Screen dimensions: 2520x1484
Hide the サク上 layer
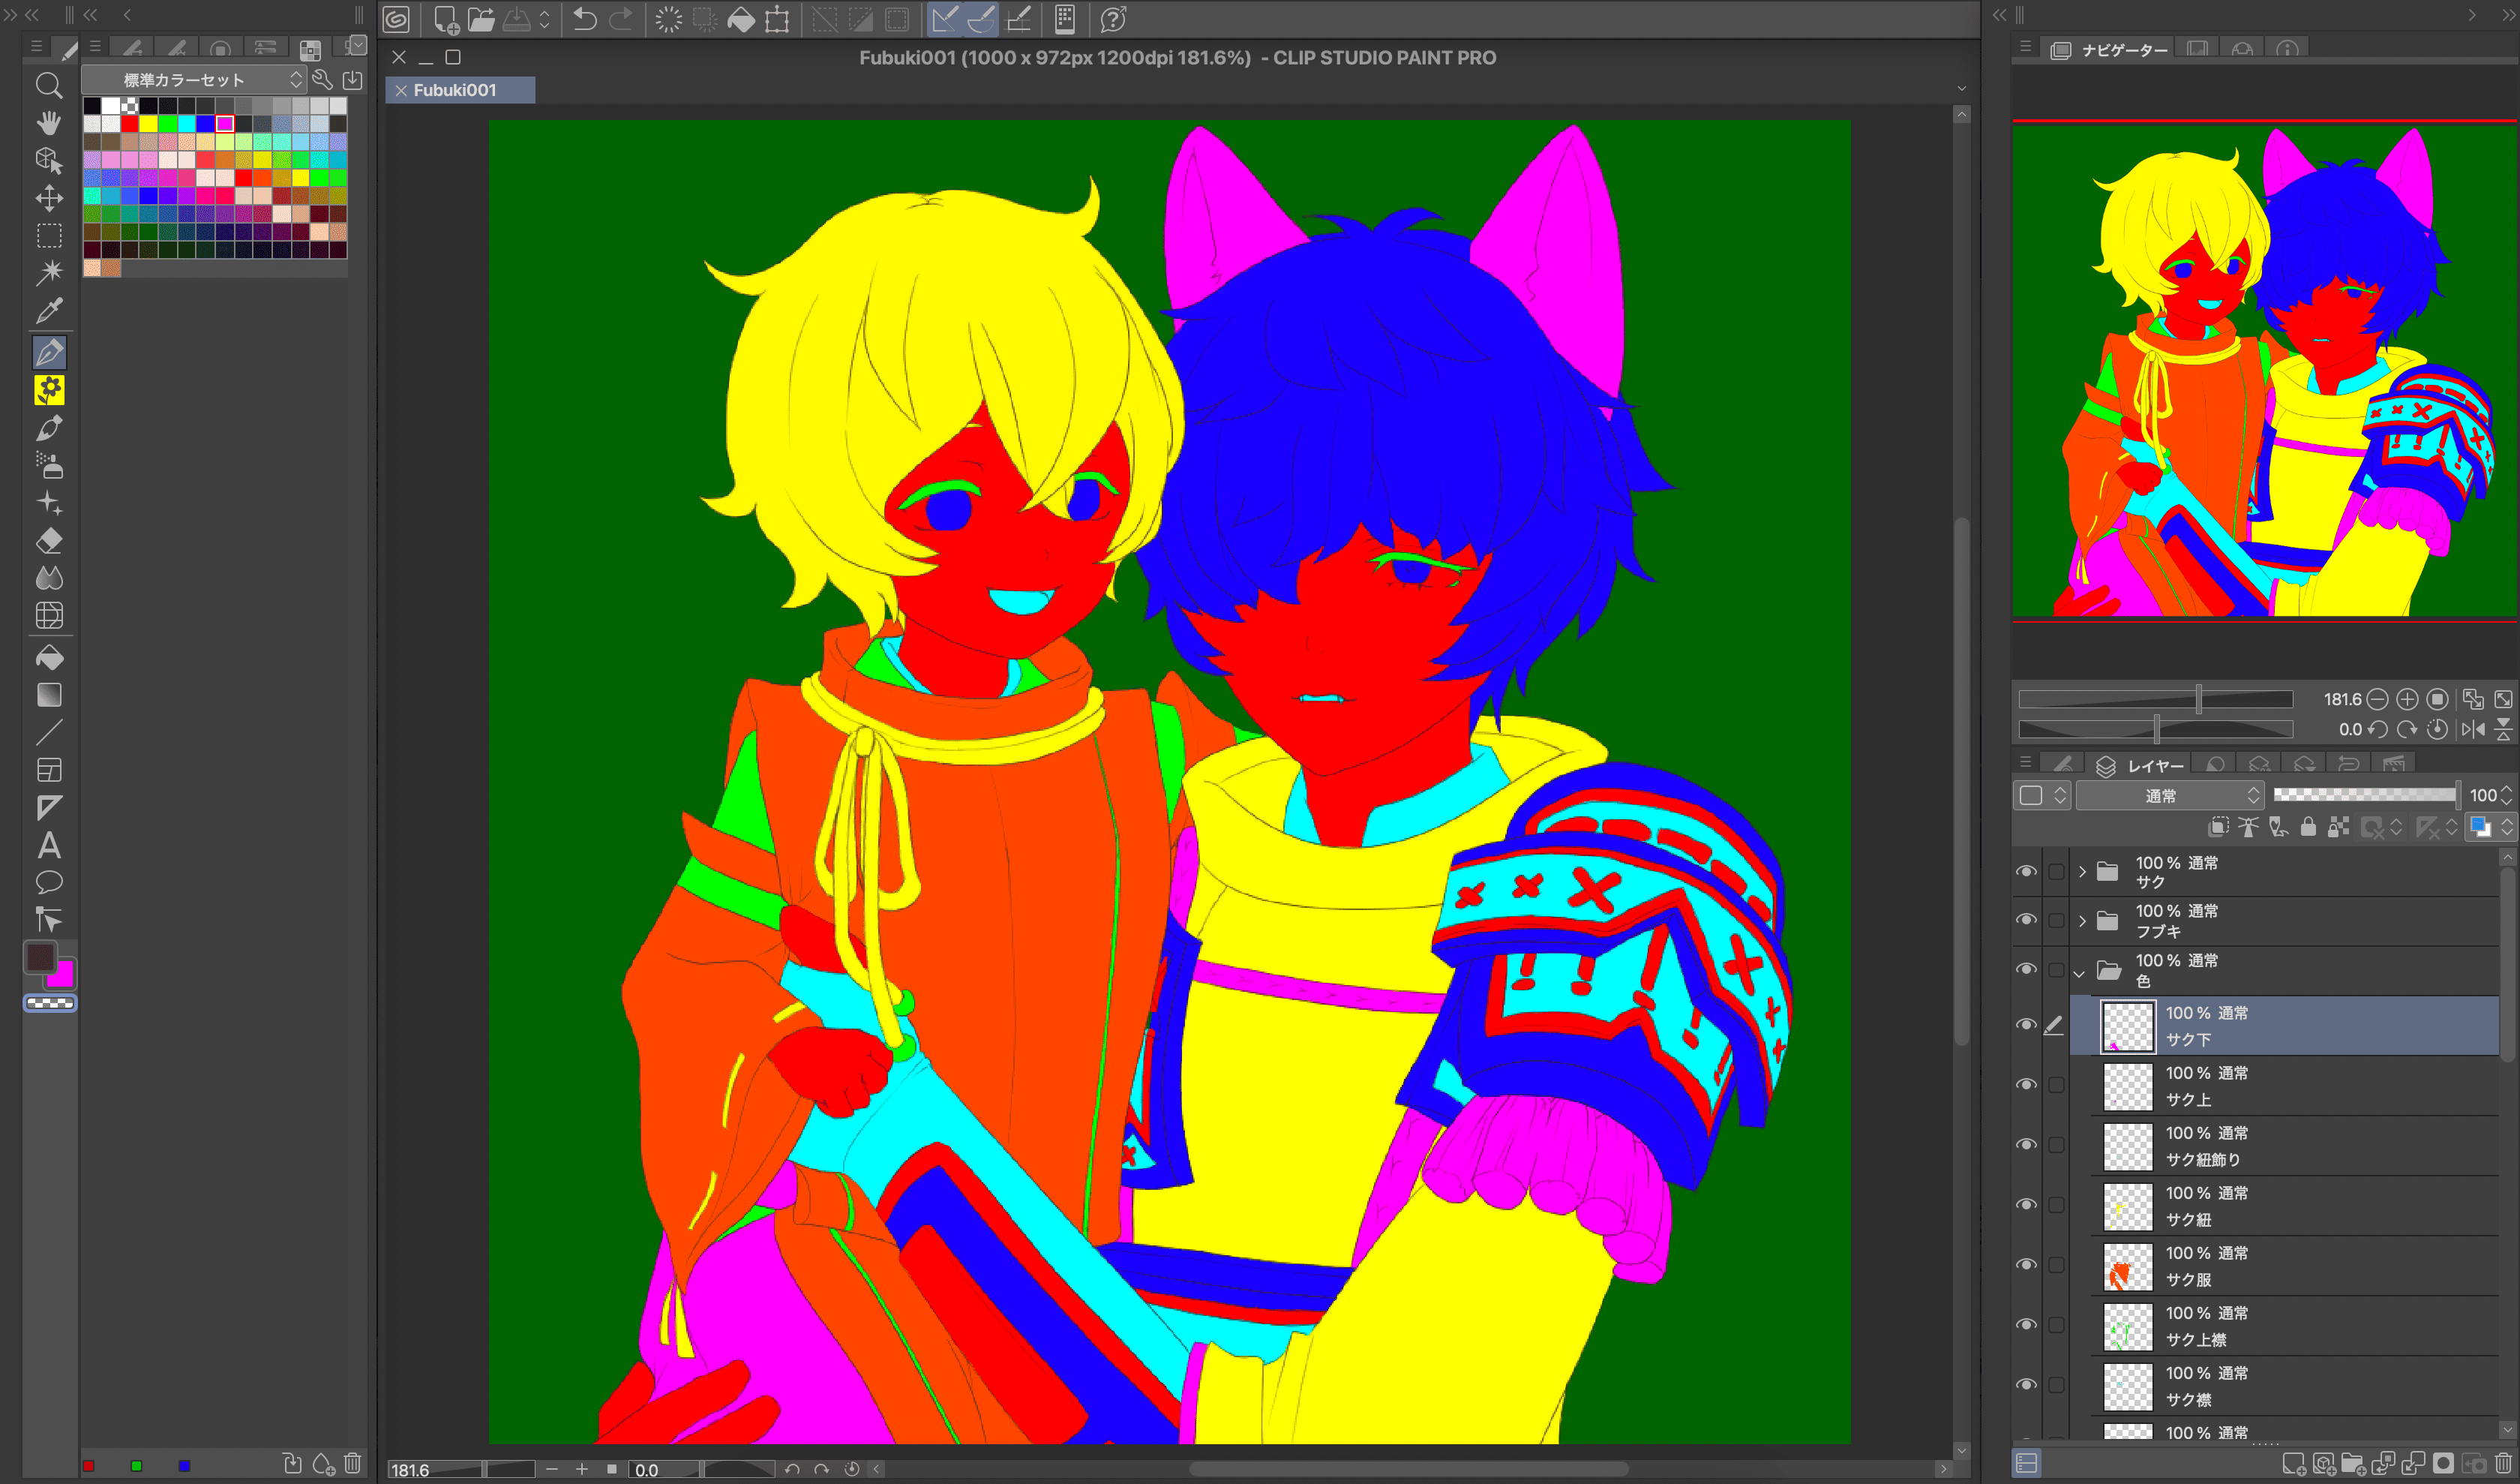point(2026,1085)
